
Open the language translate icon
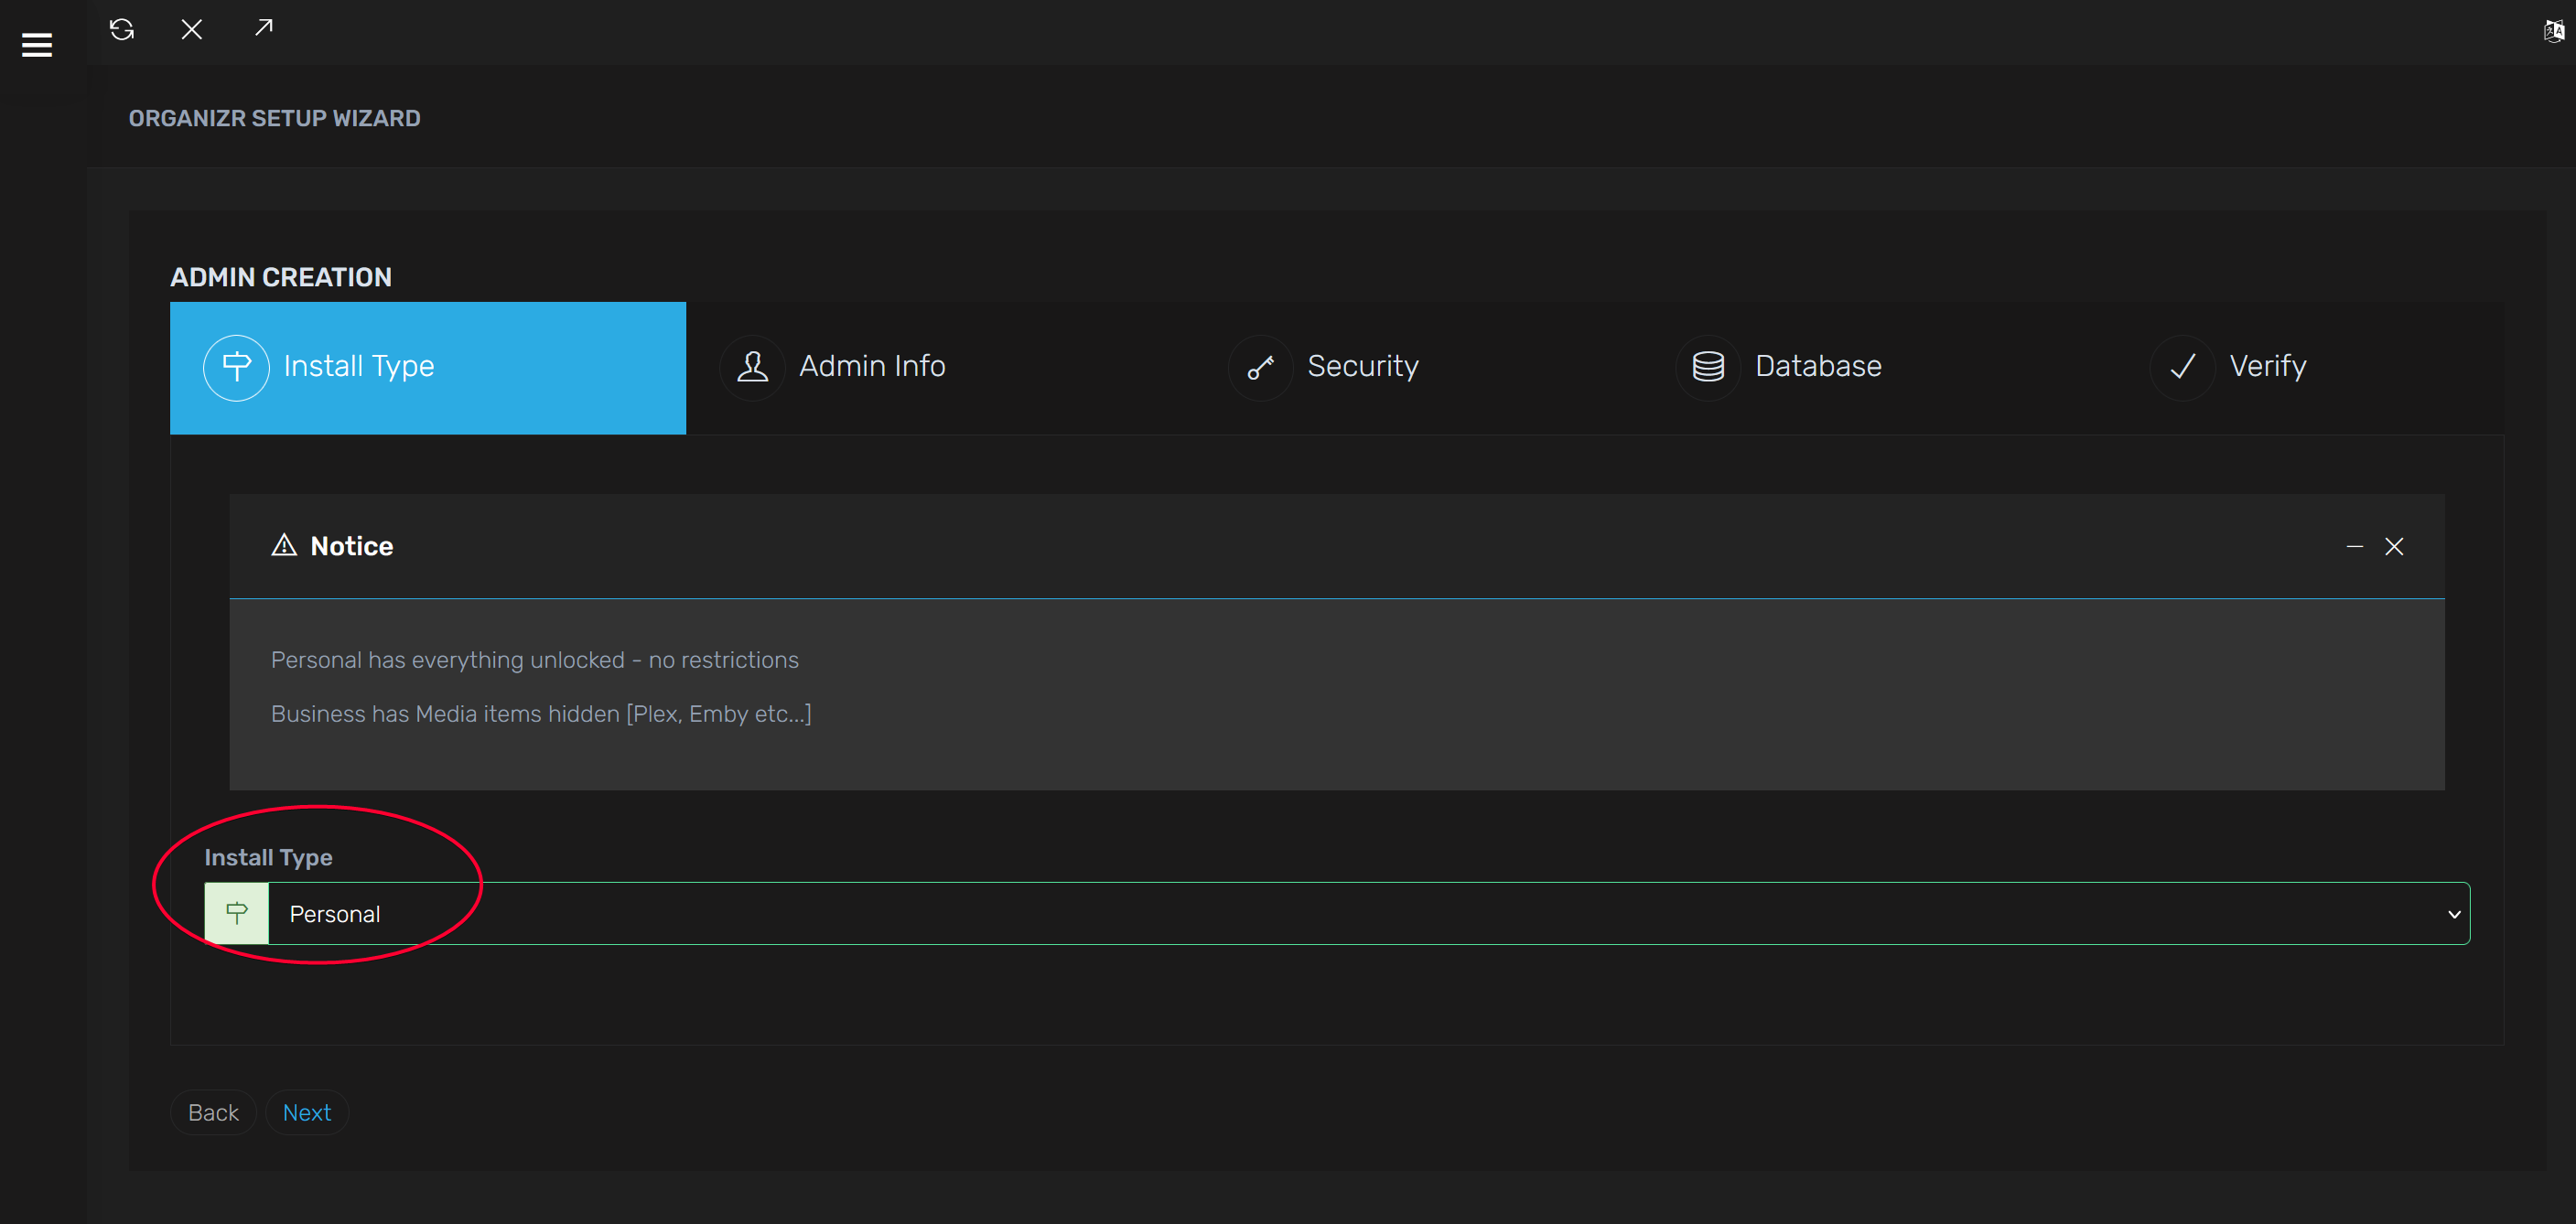2554,31
